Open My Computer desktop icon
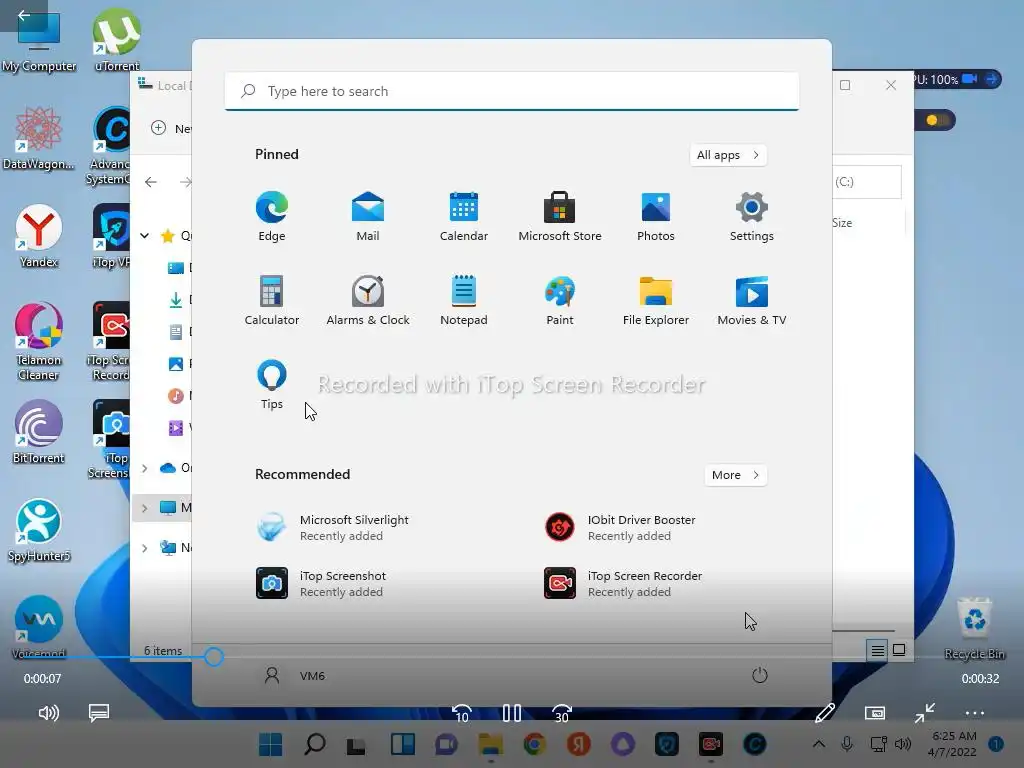Screen dimensions: 1024x768 tap(39, 40)
